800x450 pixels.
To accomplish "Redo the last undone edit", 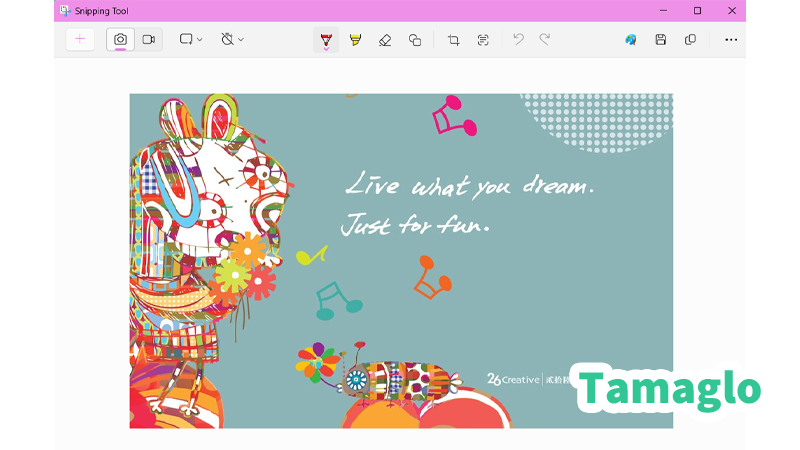I will point(545,40).
